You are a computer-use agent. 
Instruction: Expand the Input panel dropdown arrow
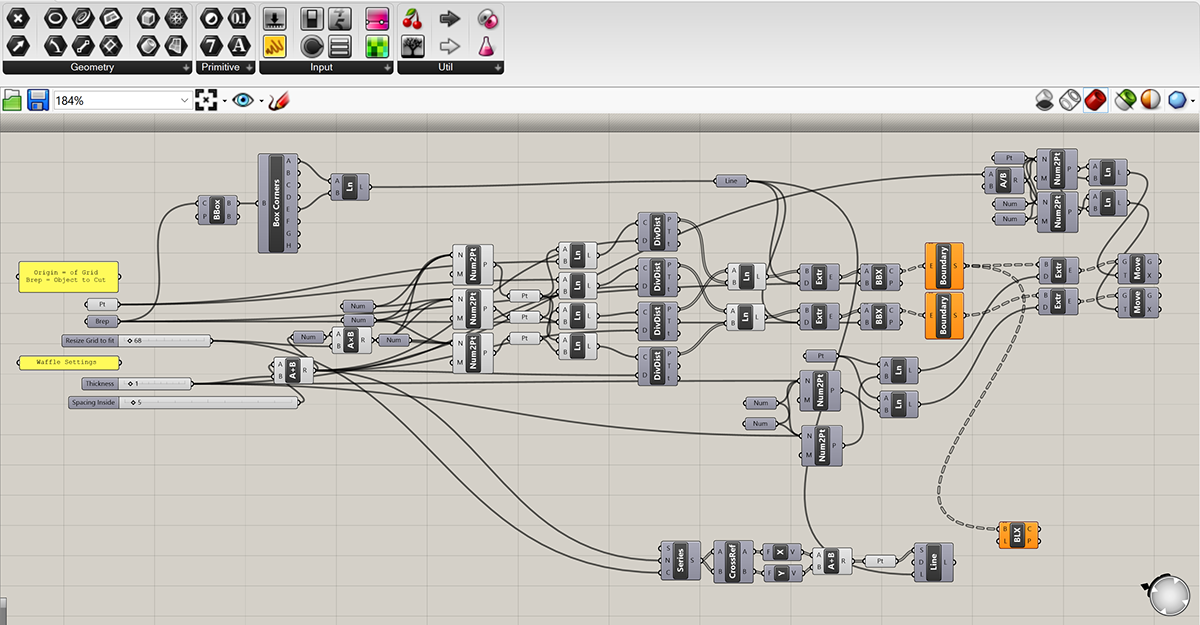tap(387, 68)
